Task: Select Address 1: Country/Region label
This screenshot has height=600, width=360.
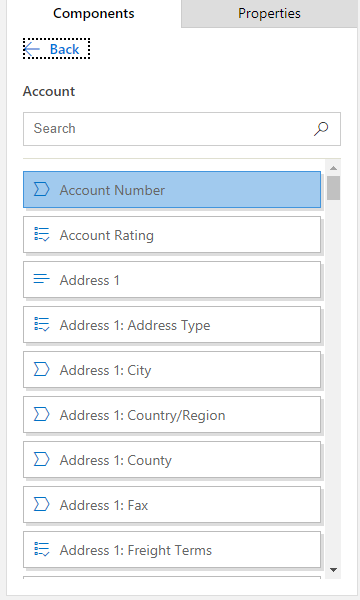Action: click(143, 415)
